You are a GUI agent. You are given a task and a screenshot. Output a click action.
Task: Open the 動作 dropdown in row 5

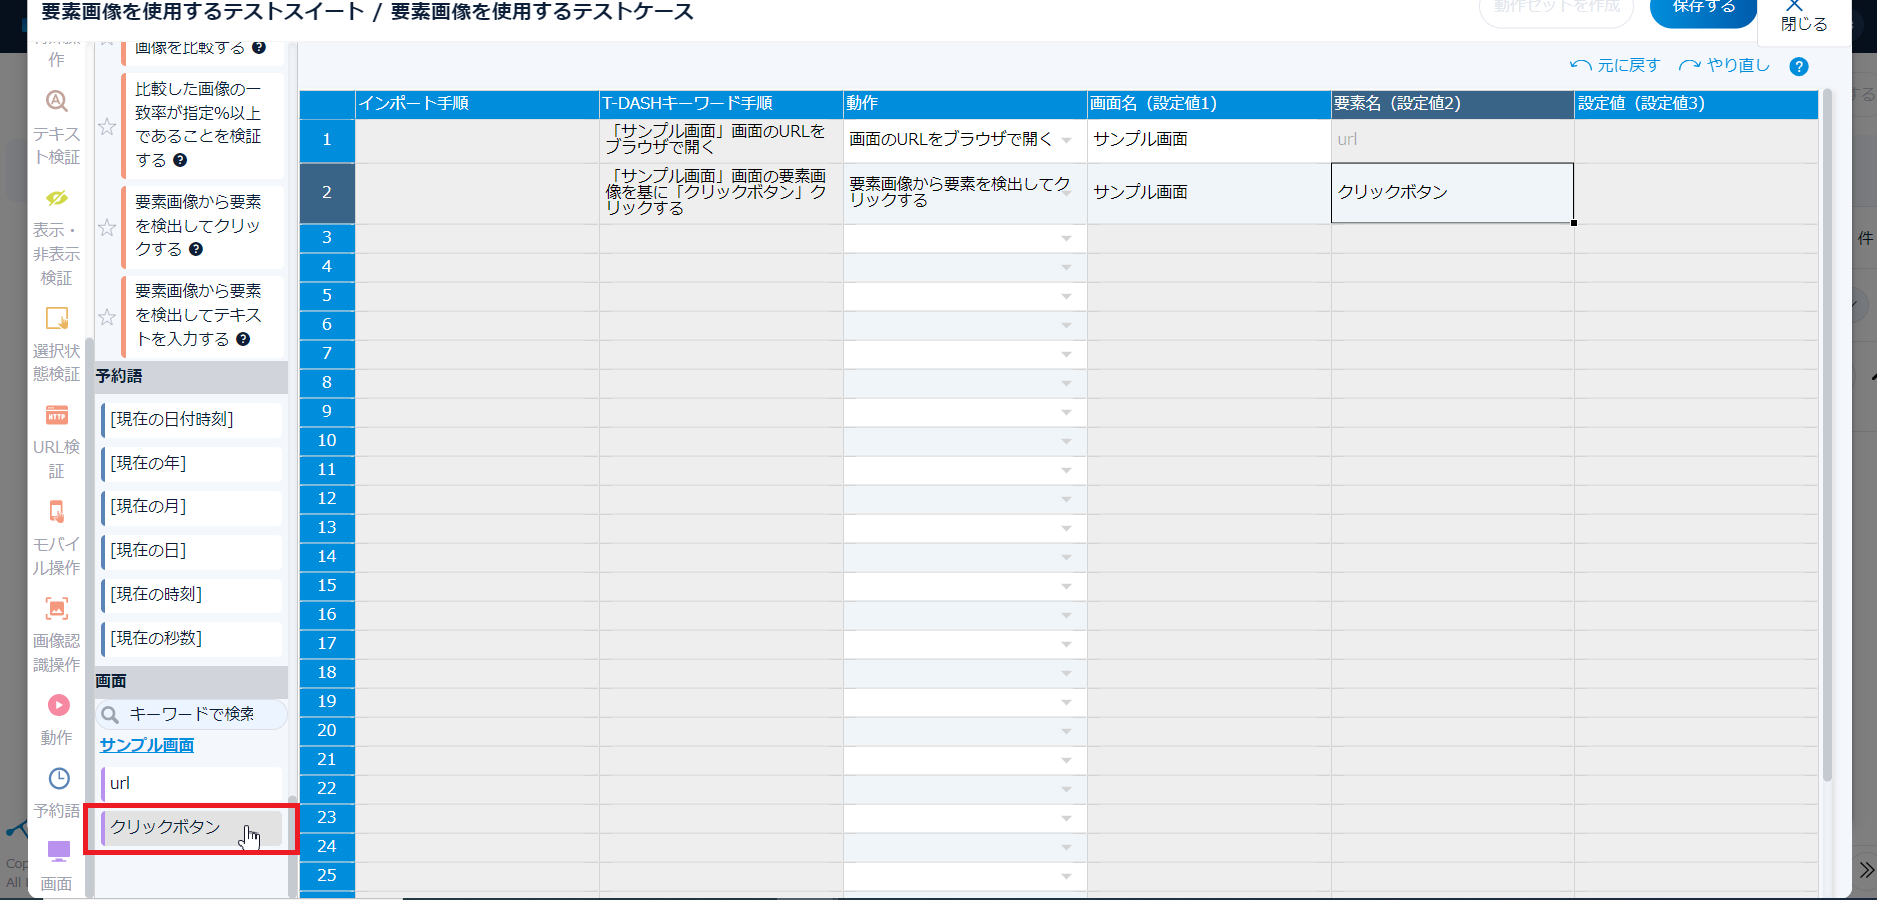tap(1066, 297)
